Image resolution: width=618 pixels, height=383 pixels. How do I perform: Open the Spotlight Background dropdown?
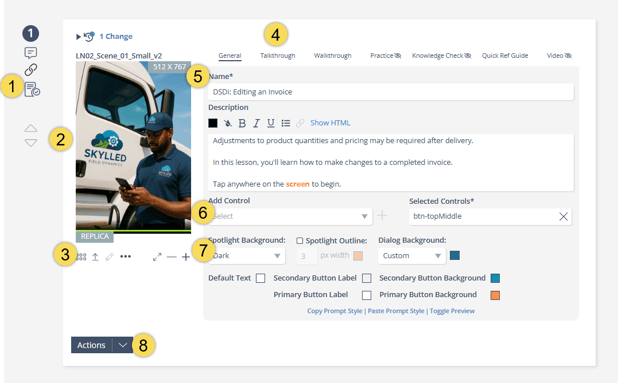point(247,256)
